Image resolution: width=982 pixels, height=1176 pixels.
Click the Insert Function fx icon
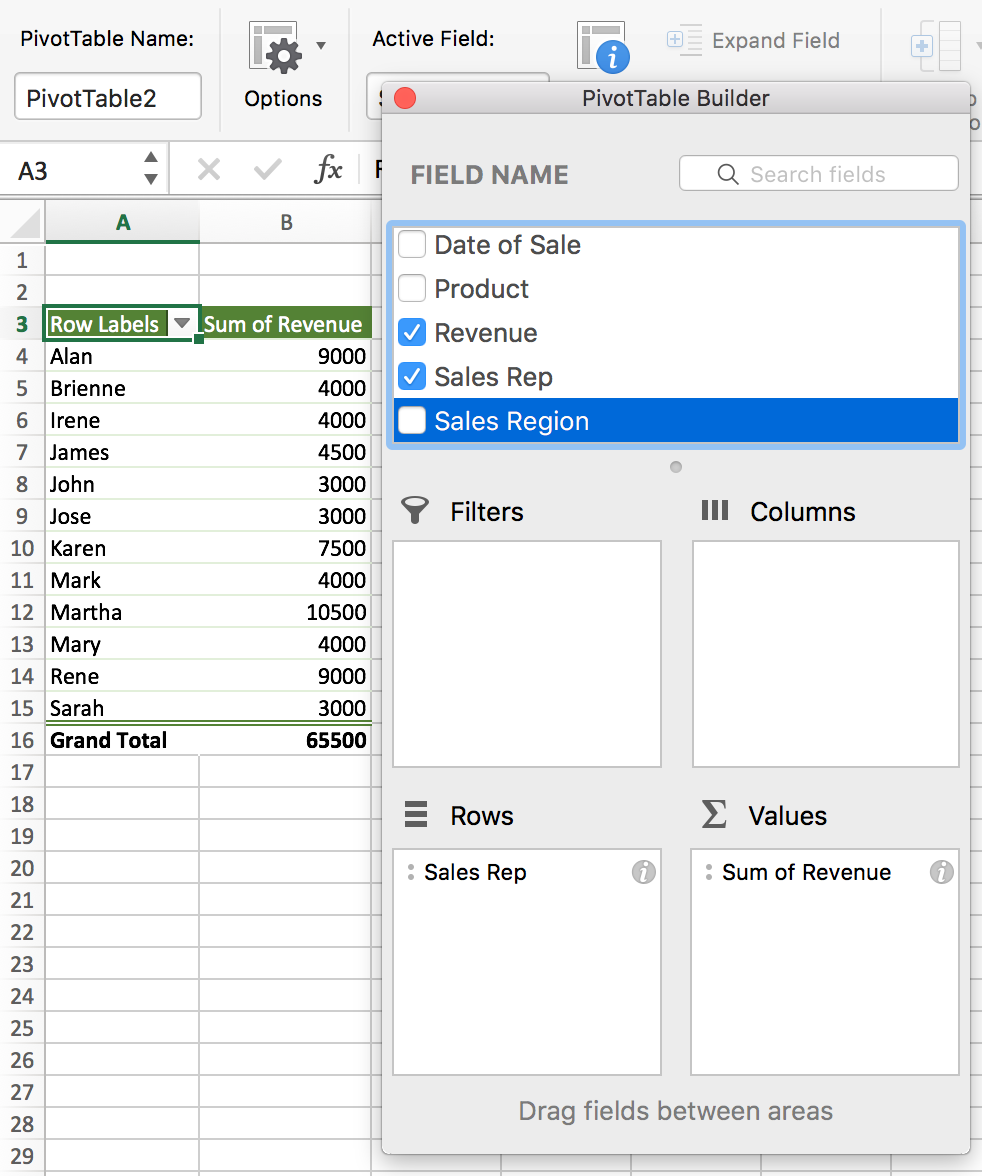tap(330, 170)
